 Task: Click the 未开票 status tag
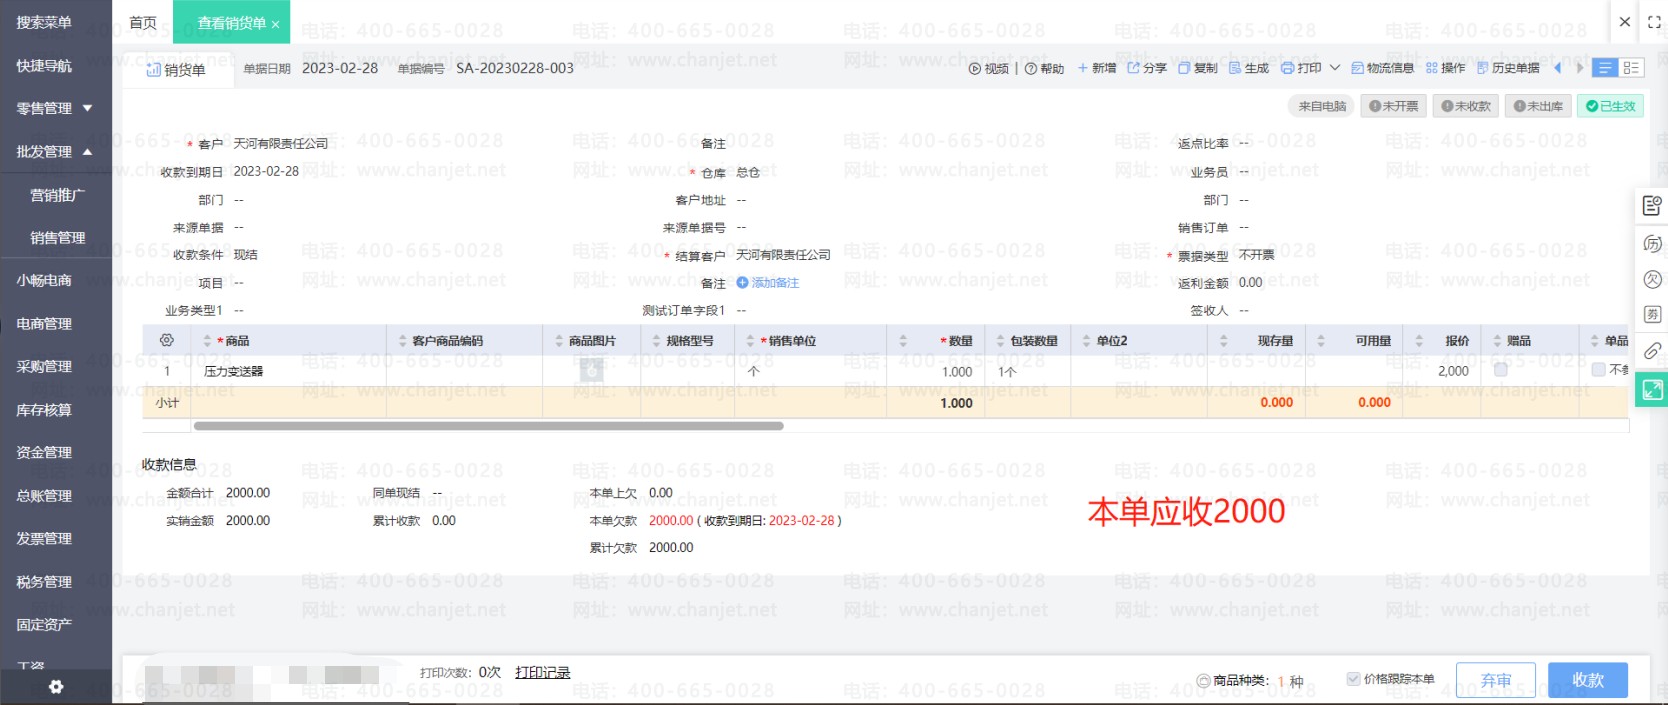(1393, 106)
